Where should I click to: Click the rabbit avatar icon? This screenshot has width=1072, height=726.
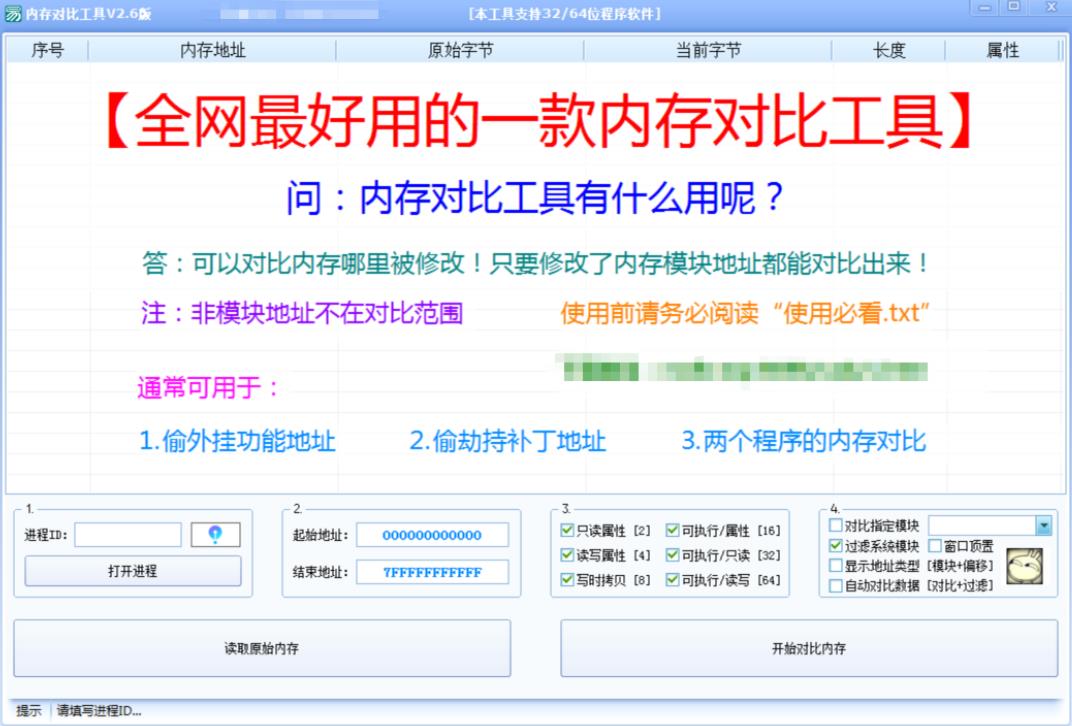1024,566
